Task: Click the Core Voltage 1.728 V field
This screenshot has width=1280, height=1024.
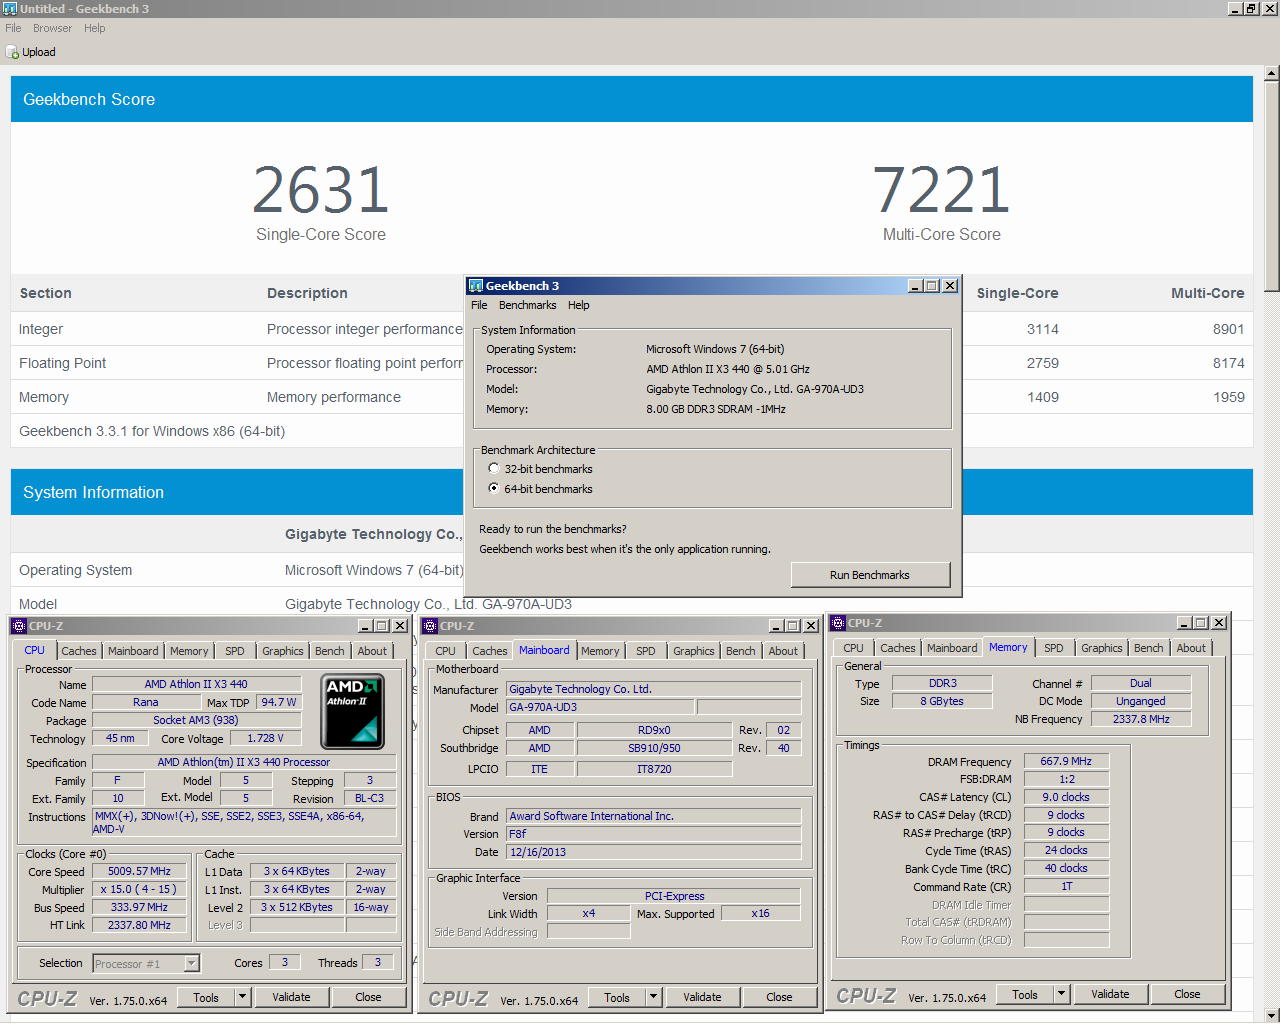Action: click(265, 738)
